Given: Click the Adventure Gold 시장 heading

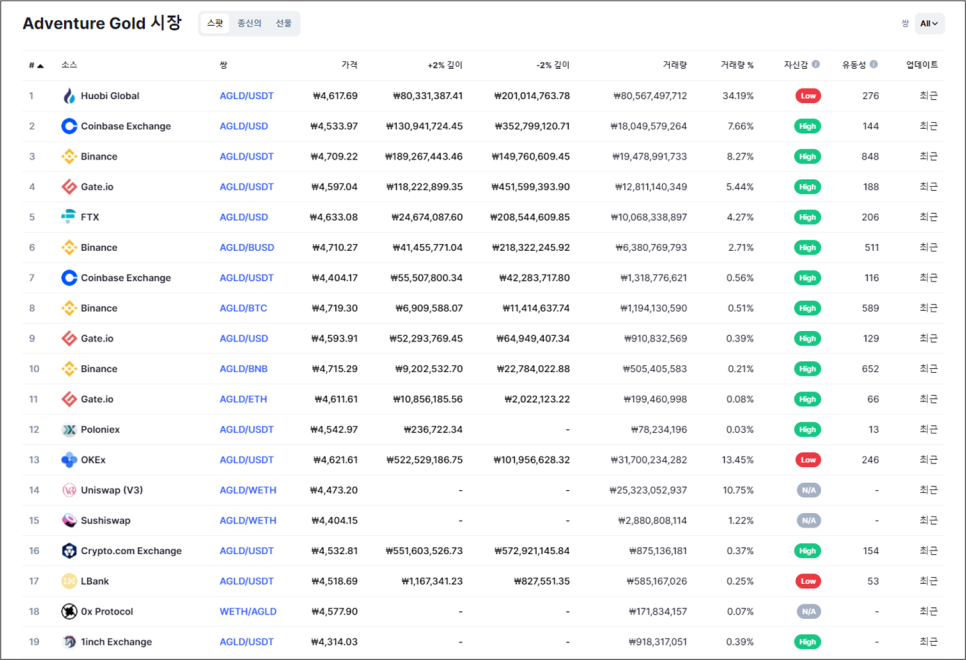Looking at the screenshot, I should point(102,23).
